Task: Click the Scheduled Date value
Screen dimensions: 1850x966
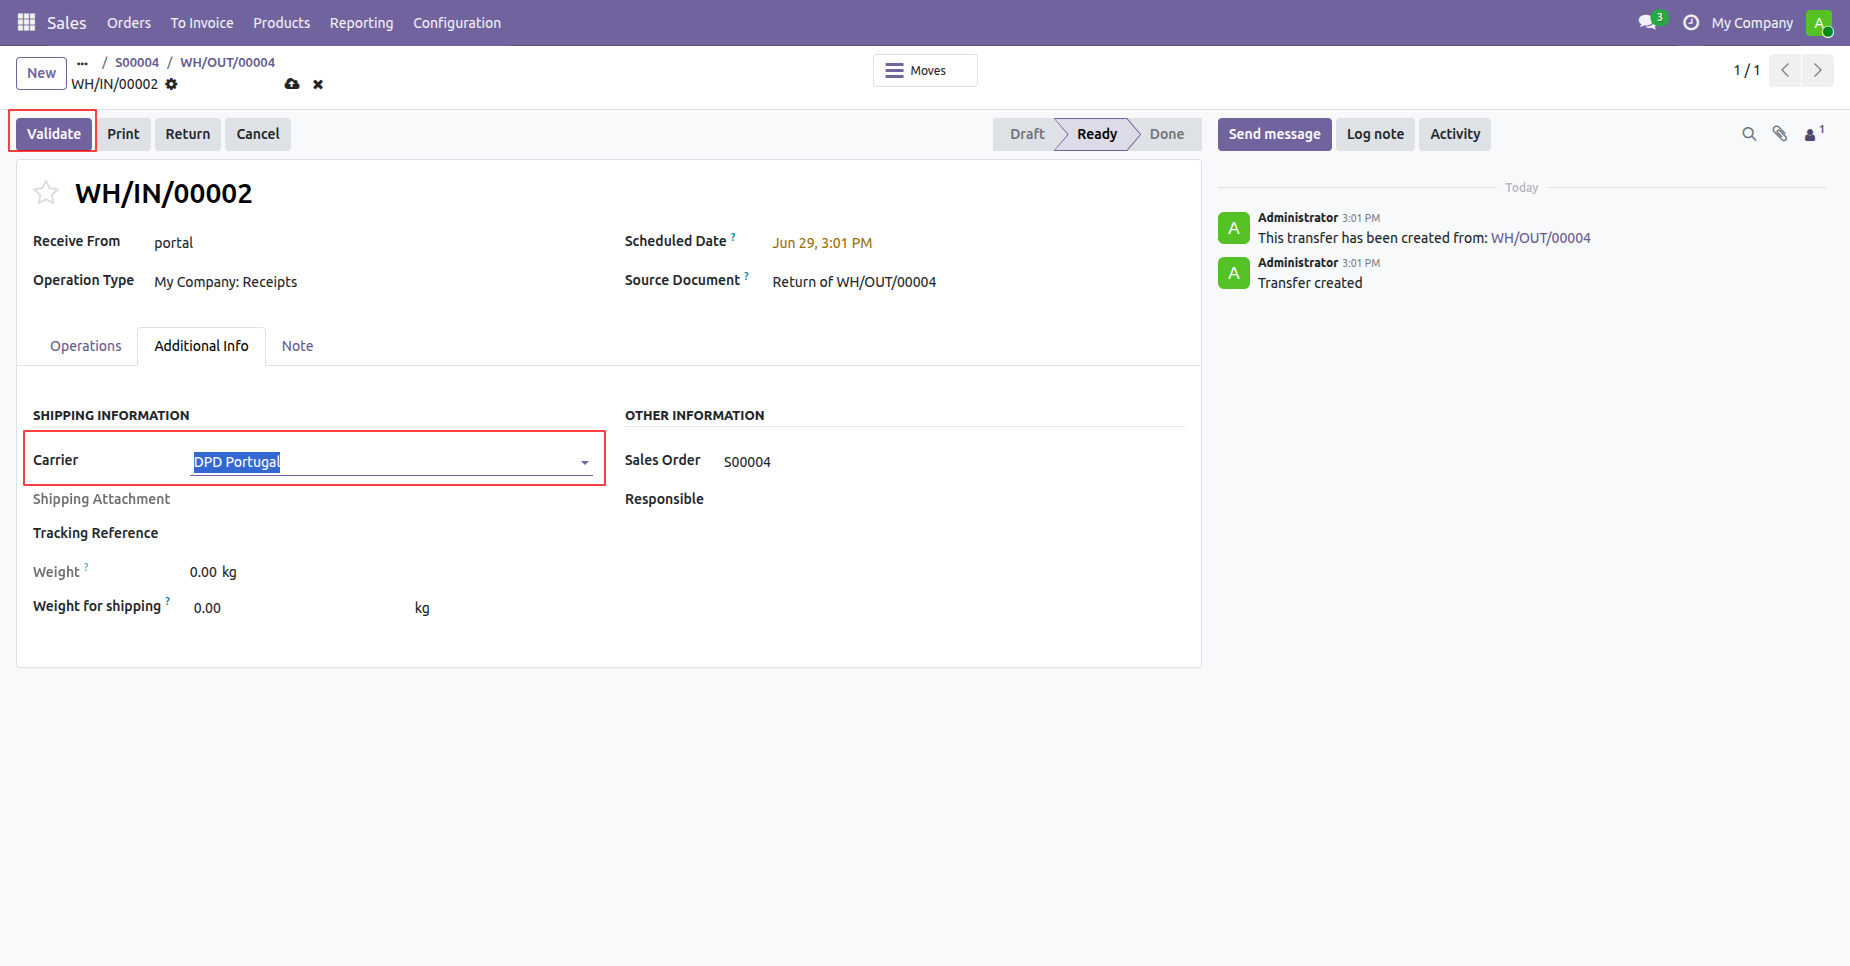Action: 822,243
